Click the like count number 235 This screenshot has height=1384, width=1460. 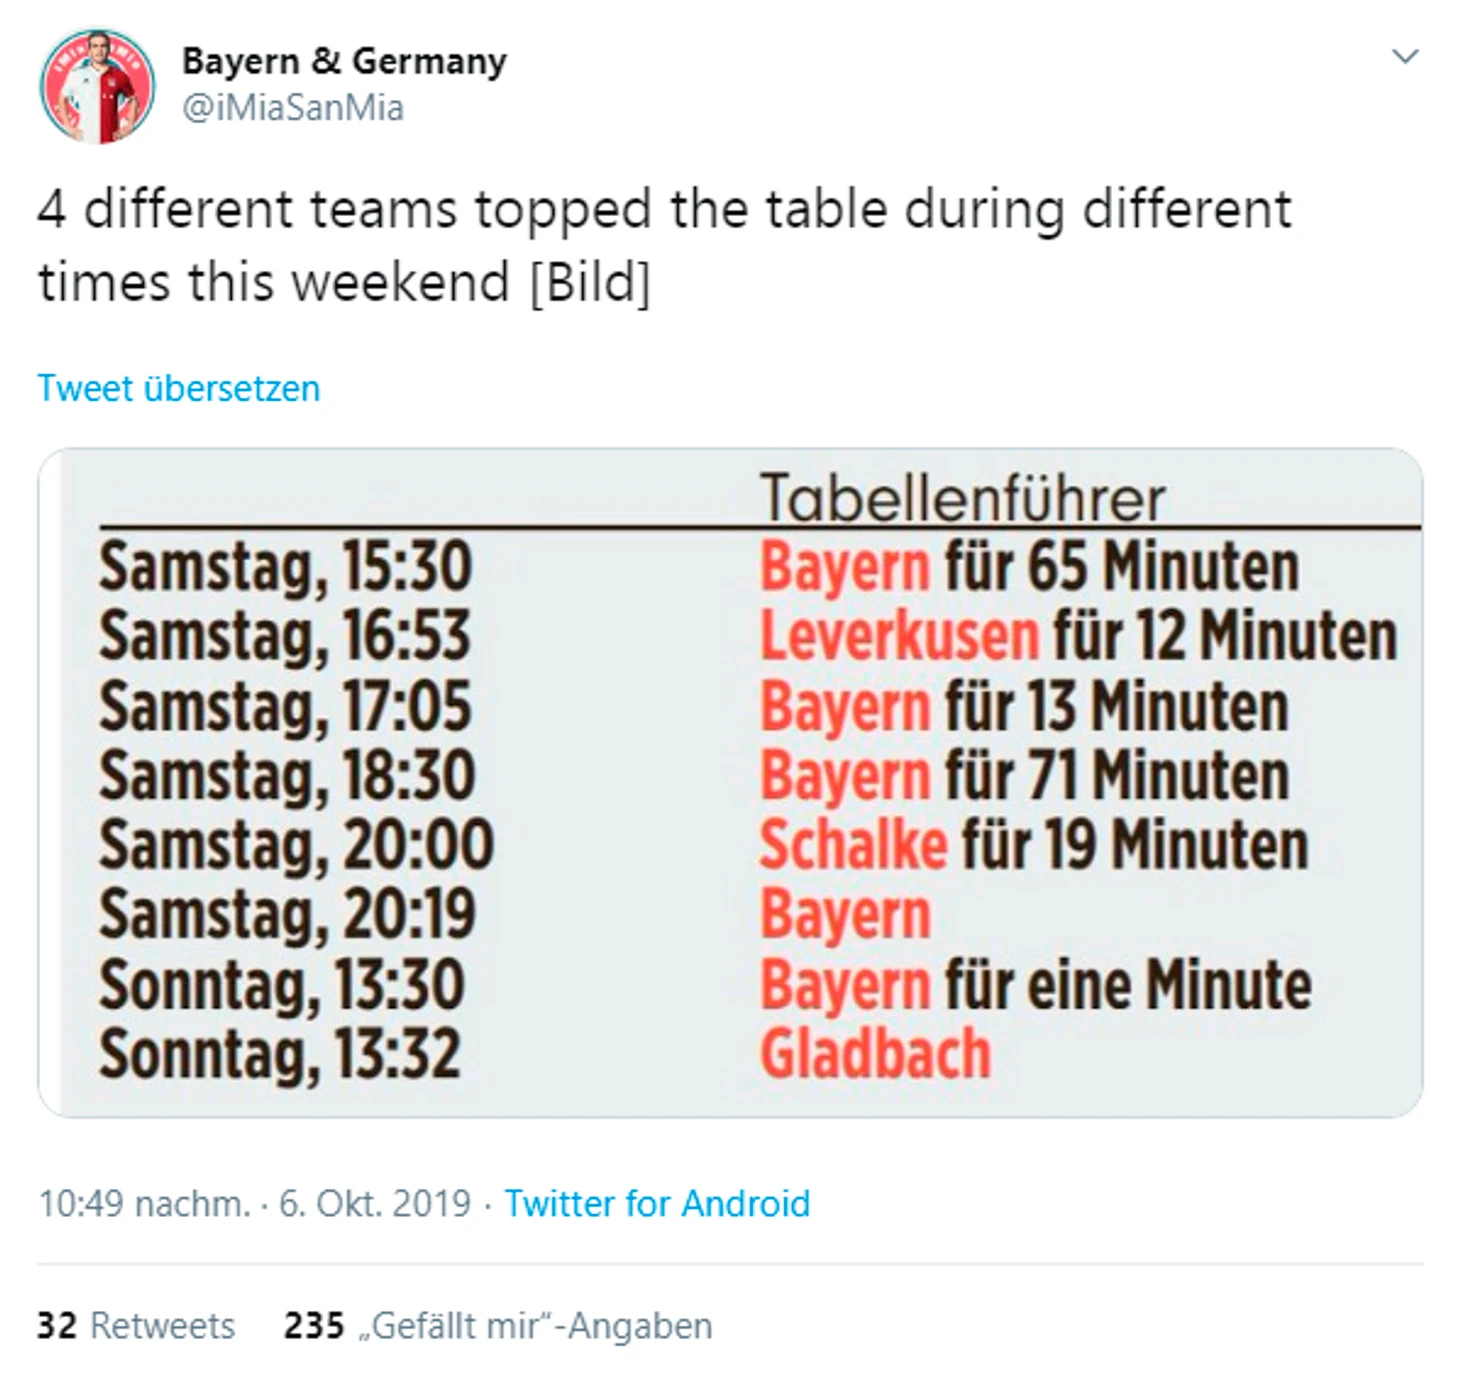click(x=311, y=1326)
